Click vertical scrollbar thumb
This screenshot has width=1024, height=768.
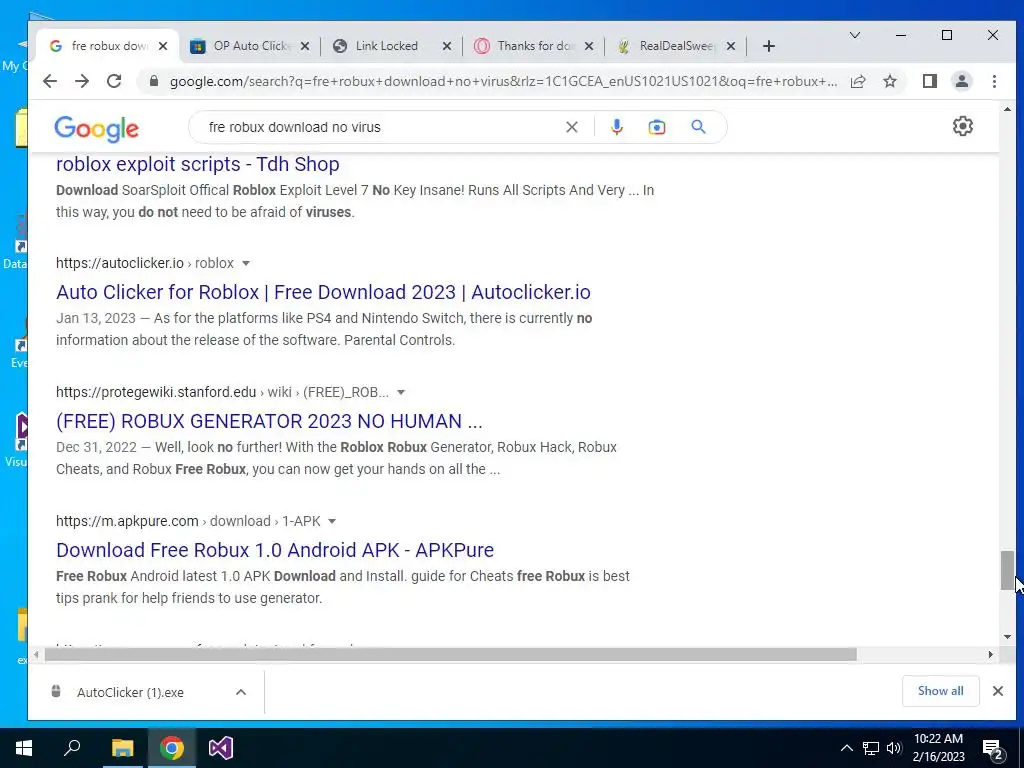pos(1007,570)
